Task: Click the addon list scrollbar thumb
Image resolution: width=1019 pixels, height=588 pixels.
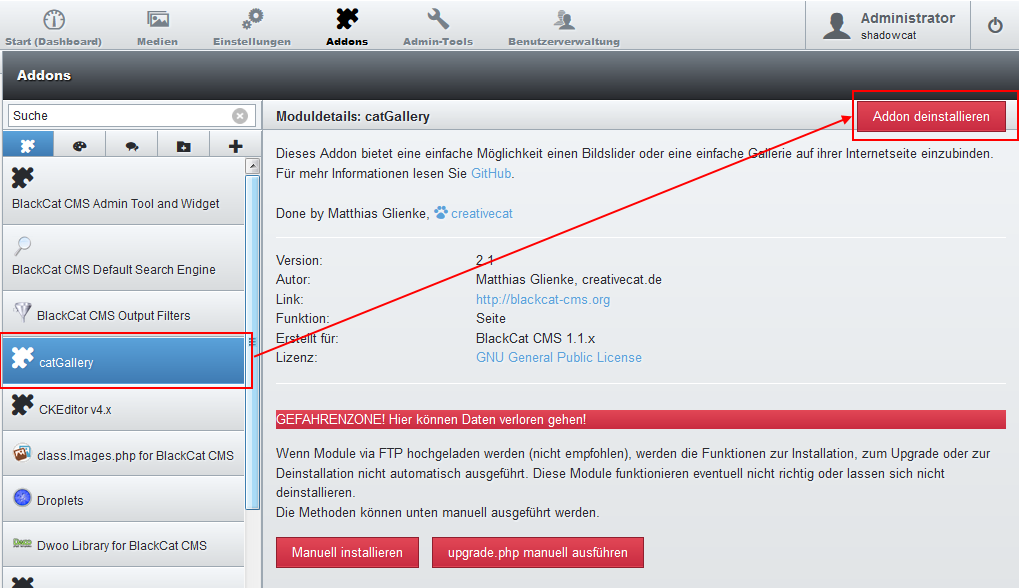Action: pos(252,342)
